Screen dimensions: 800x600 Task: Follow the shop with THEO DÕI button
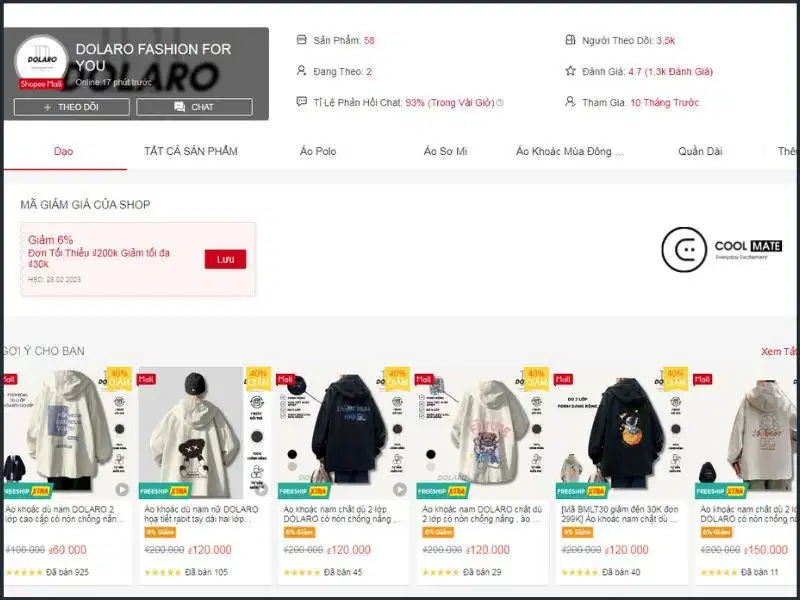click(72, 107)
